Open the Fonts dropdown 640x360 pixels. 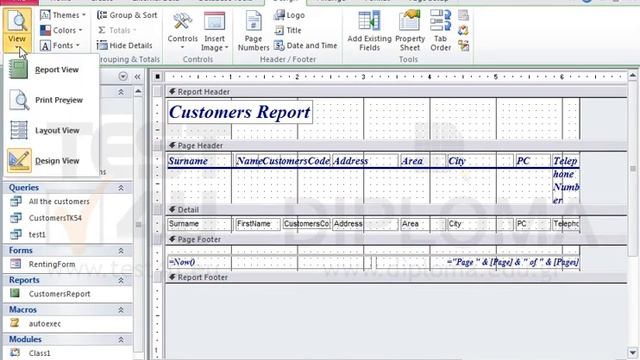(x=60, y=45)
